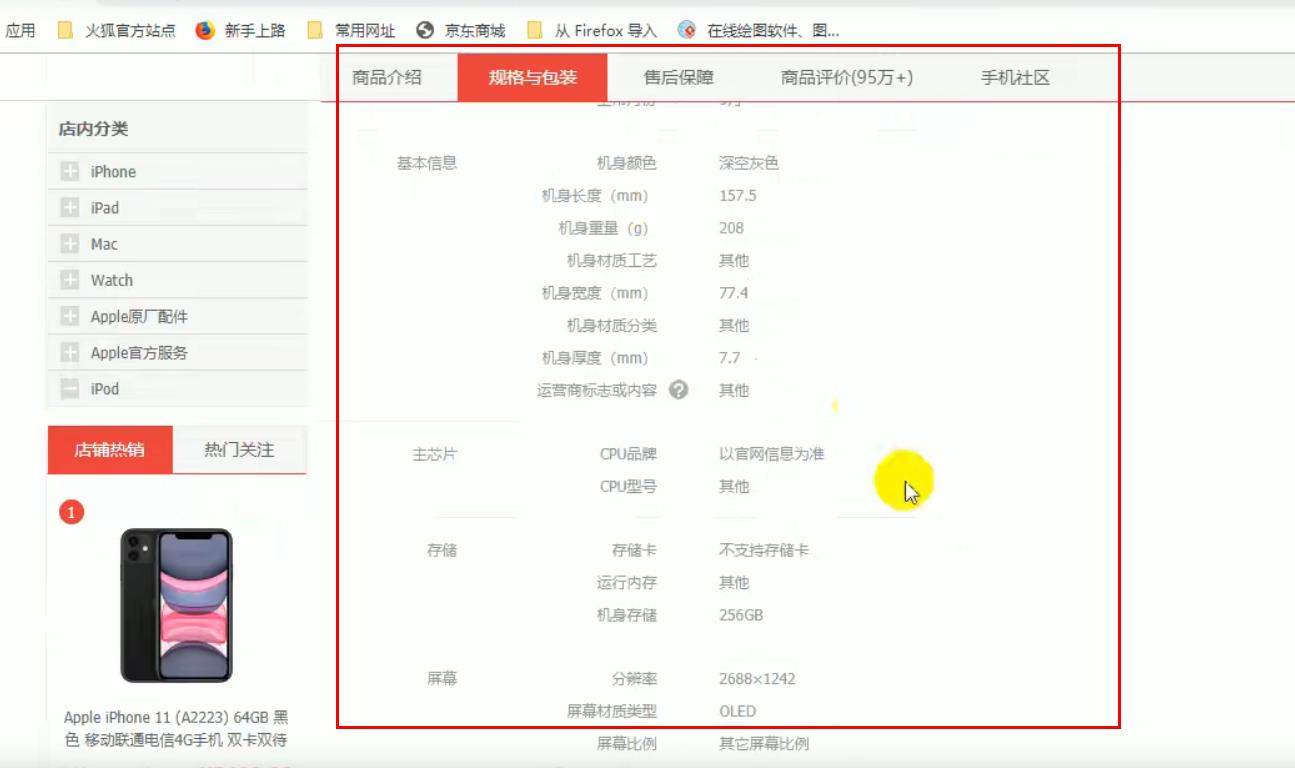Click the 店内分类 header

click(93, 129)
